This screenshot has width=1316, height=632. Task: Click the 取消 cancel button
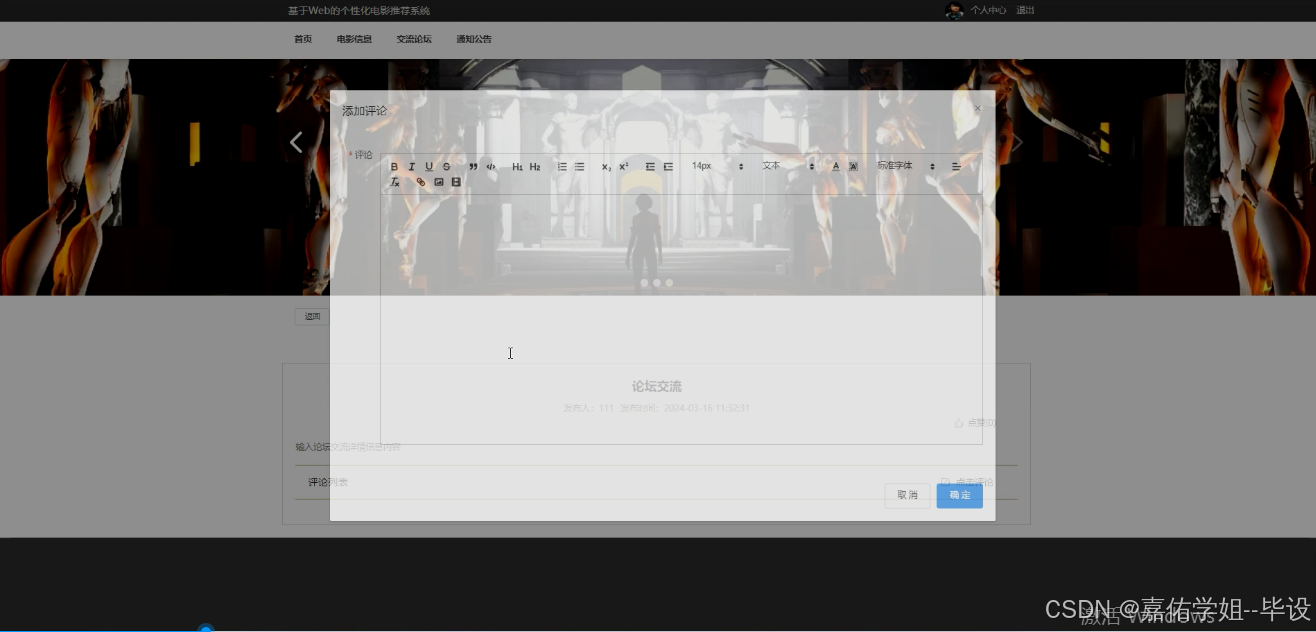(907, 495)
